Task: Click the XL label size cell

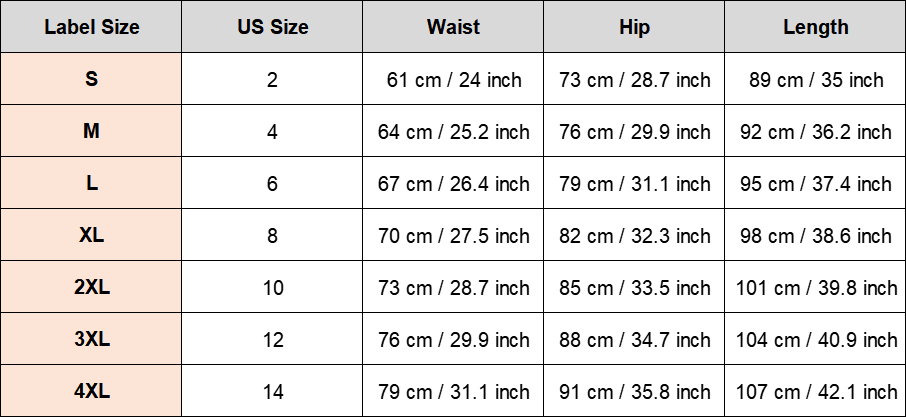Action: [91, 234]
